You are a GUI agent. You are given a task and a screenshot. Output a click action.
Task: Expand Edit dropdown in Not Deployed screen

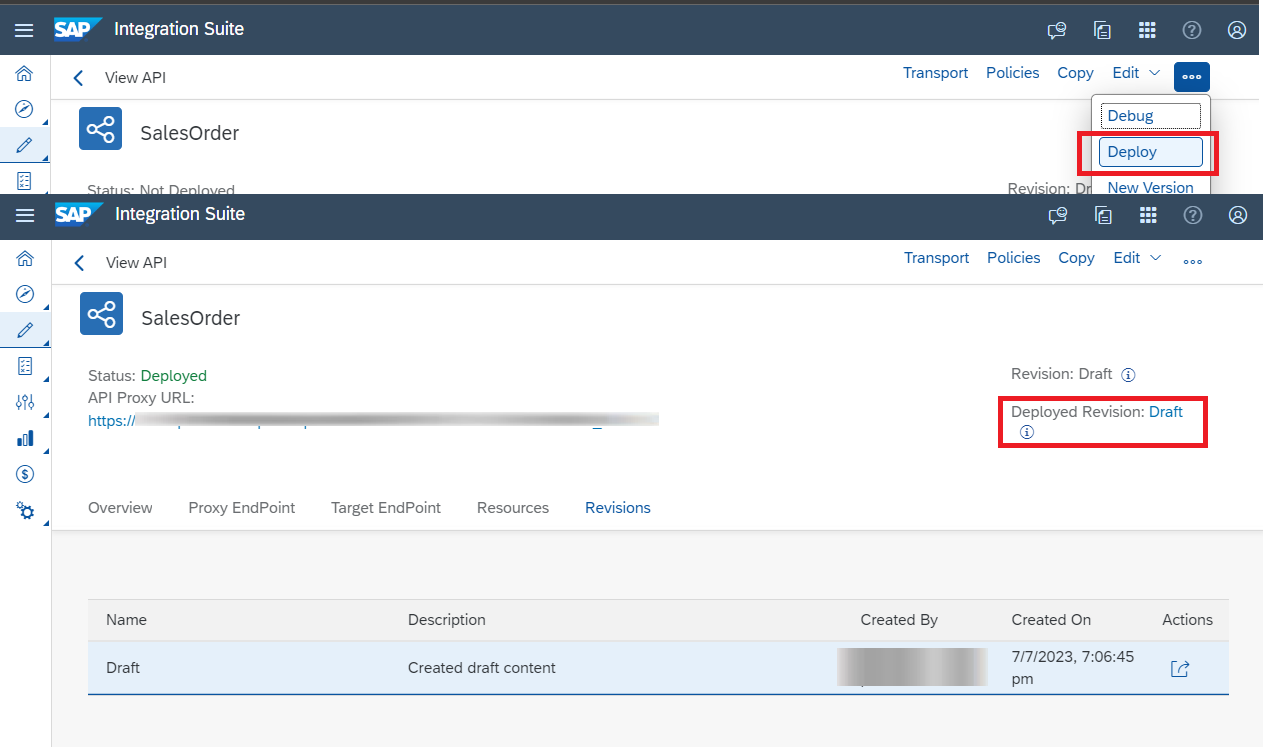(1136, 73)
